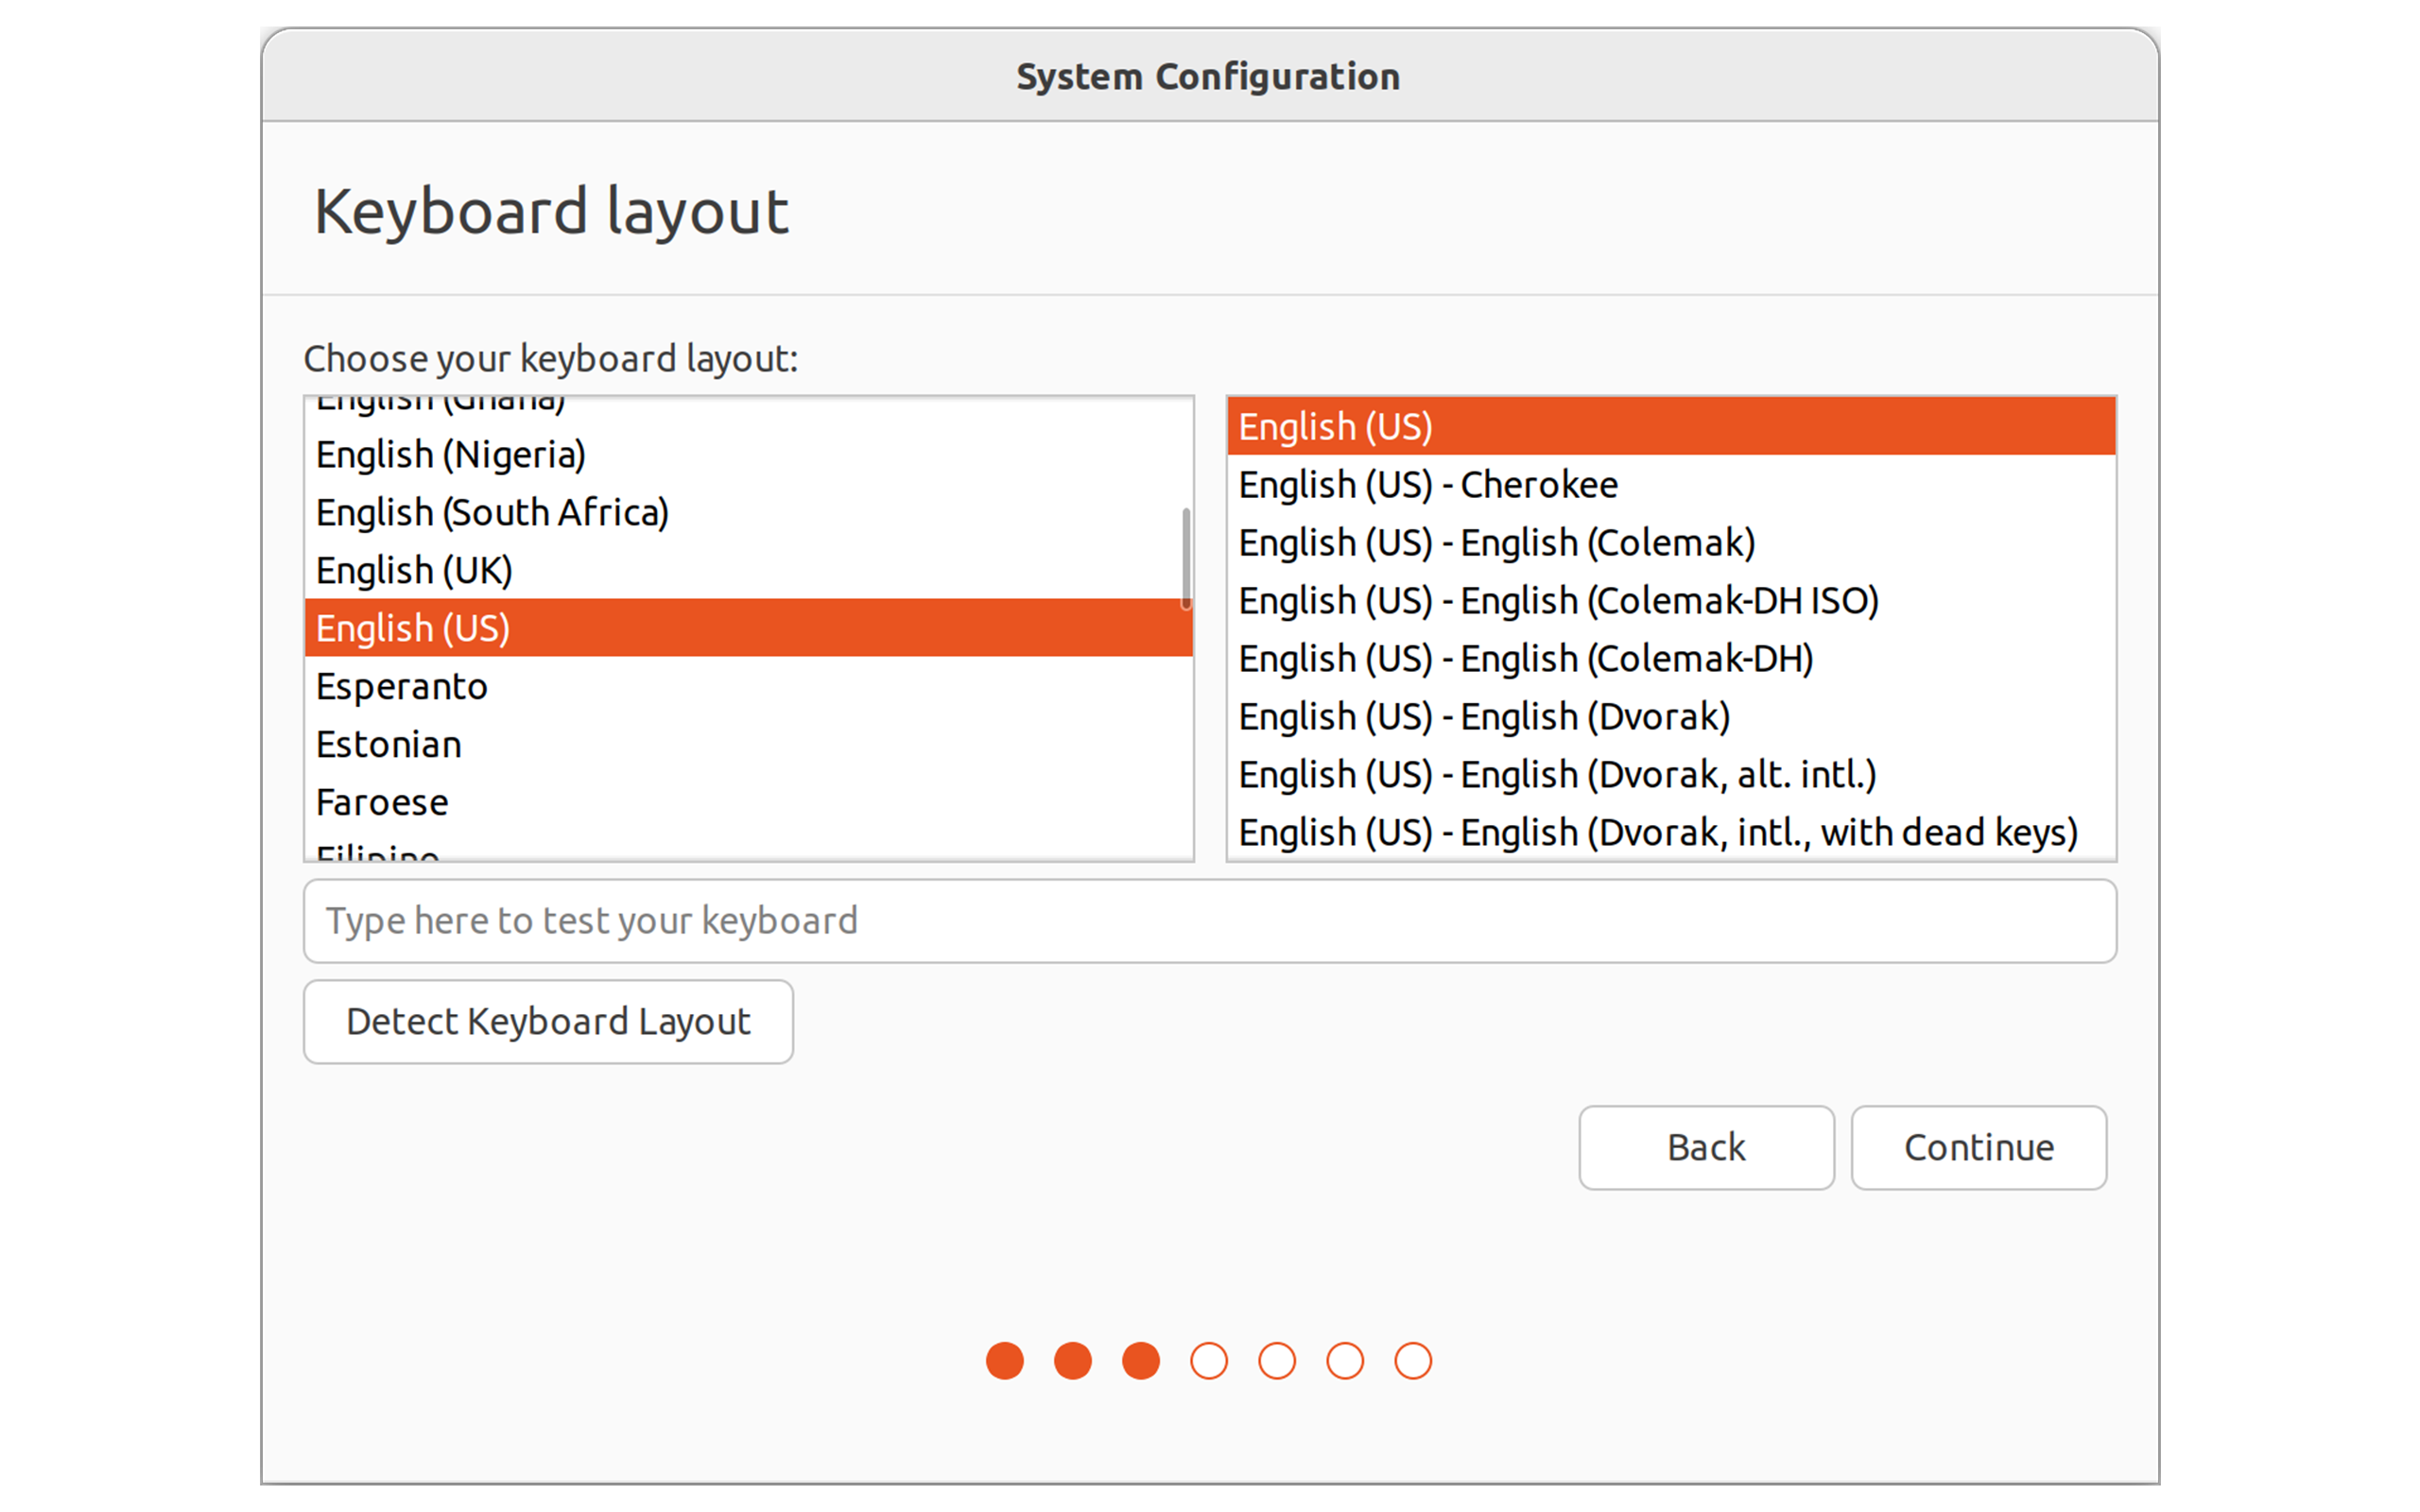The image size is (2420, 1512).
Task: Choose English (South Africa) layout
Action: pos(491,512)
